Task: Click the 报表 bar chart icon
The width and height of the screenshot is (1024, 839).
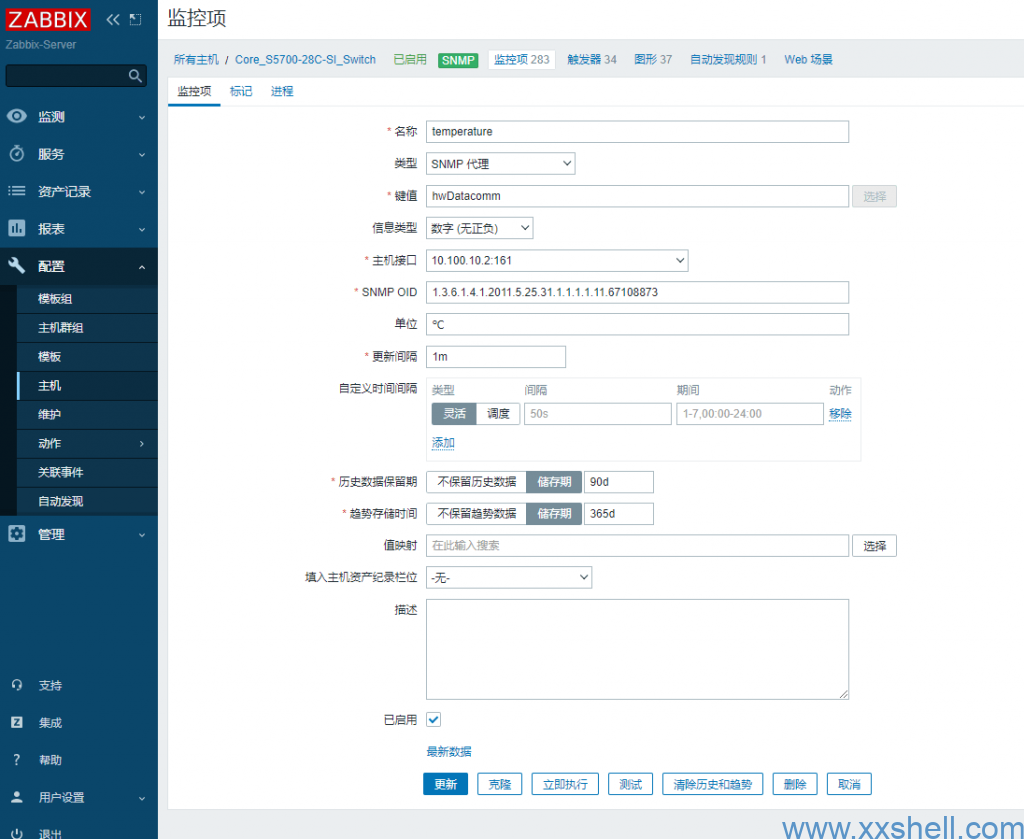Action: 17,229
